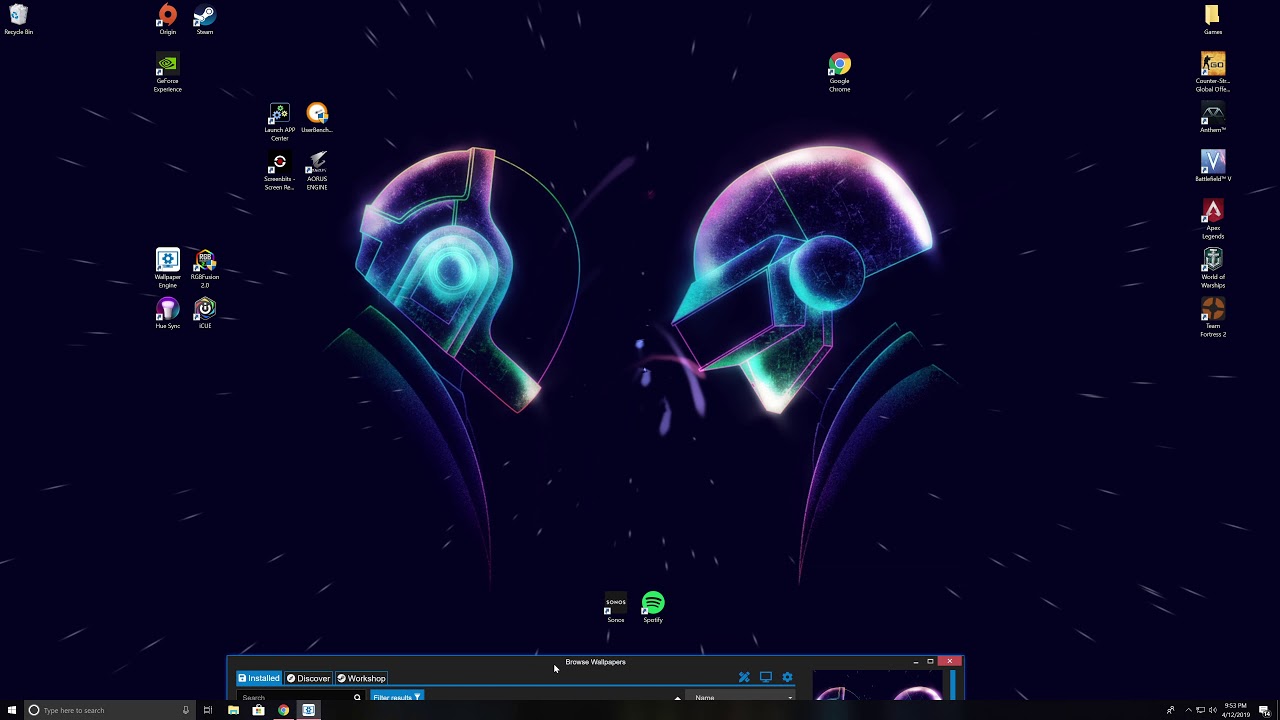Screen dimensions: 1280x720
Task: Expand the hidden system tray icons
Action: (1188, 710)
